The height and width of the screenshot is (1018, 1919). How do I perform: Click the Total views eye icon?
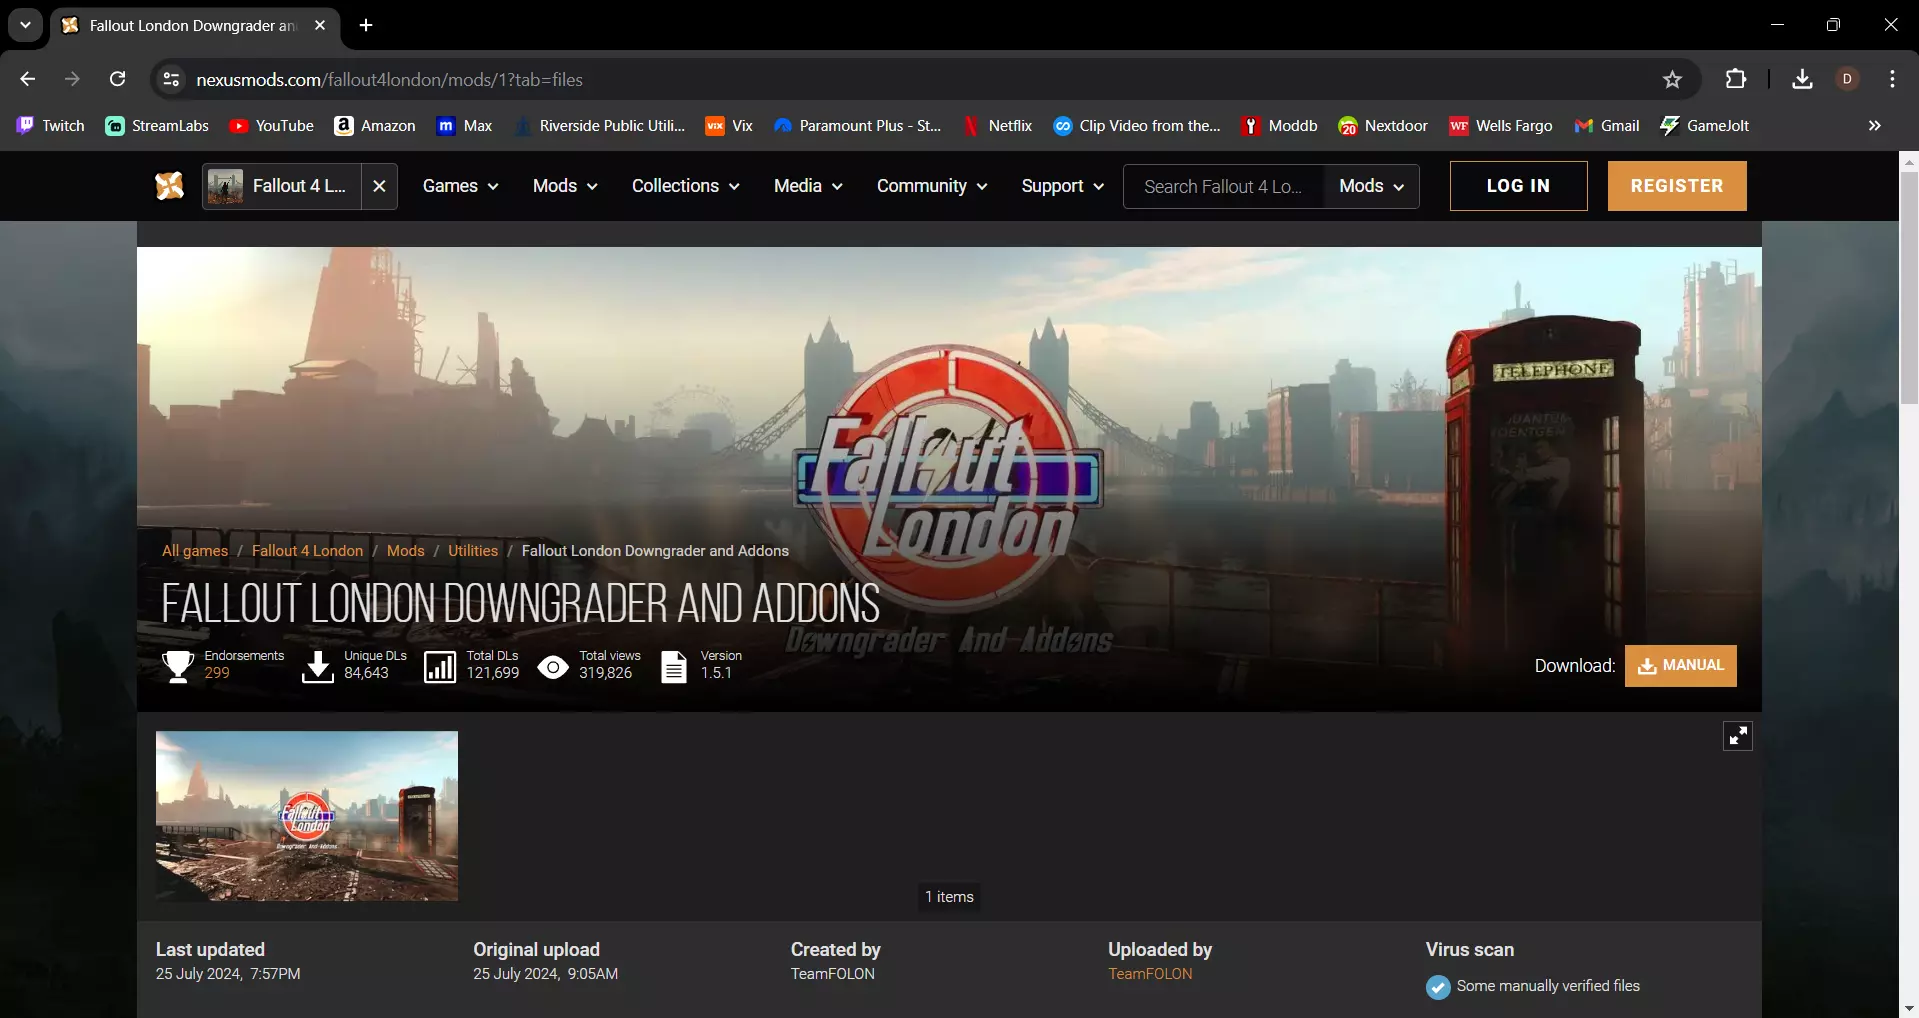(x=553, y=666)
